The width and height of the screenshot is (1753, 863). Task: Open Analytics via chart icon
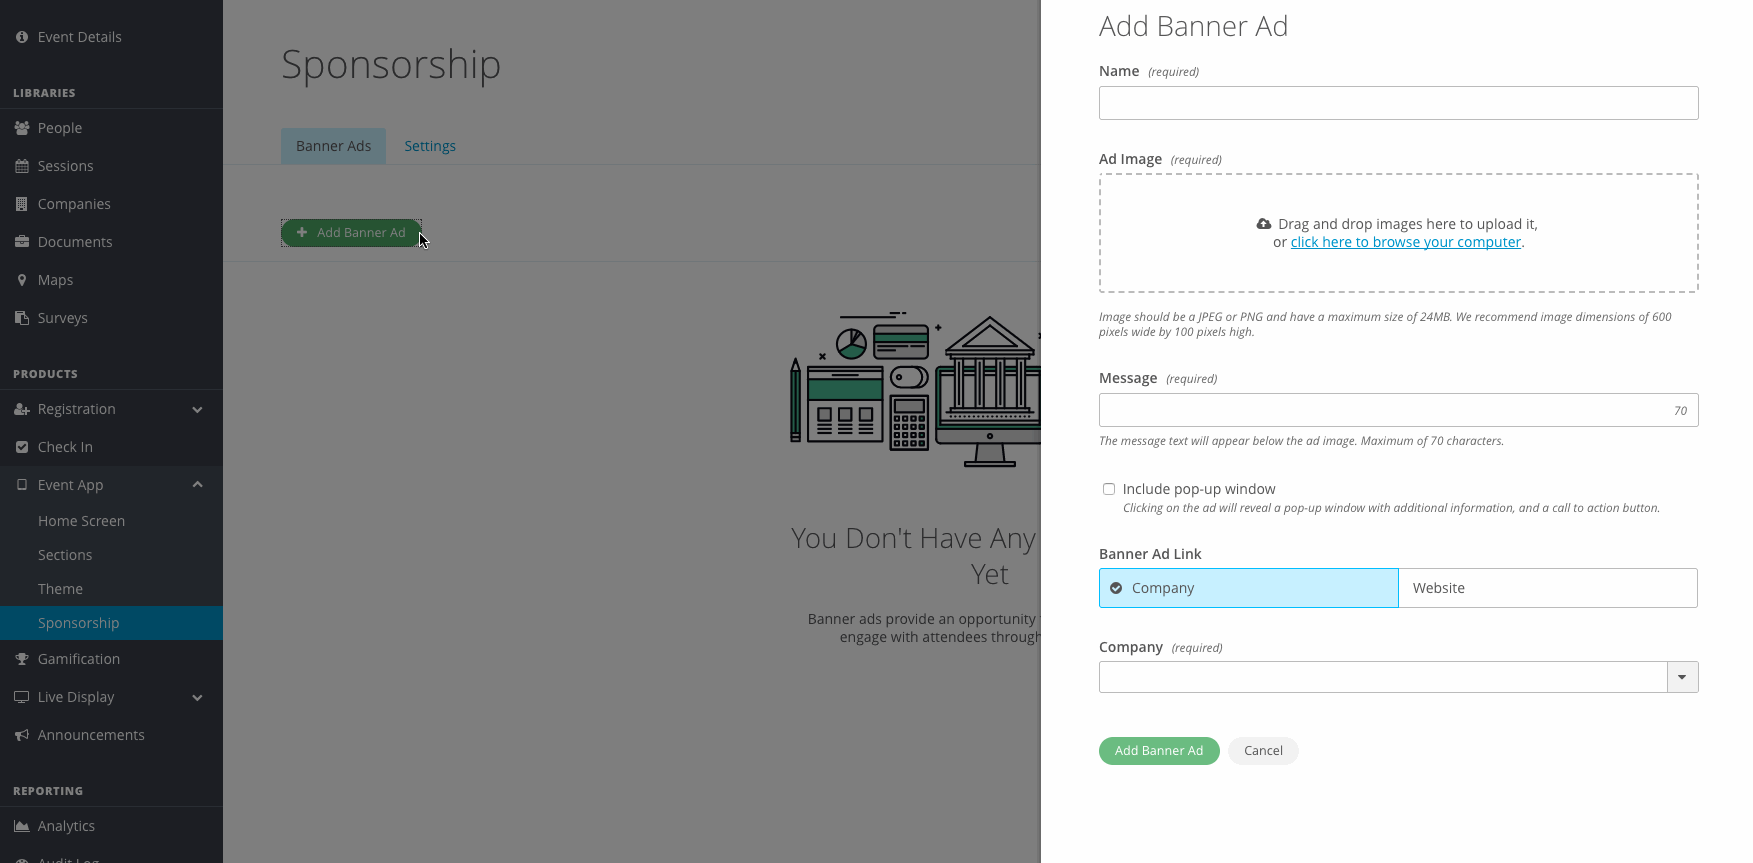(22, 826)
